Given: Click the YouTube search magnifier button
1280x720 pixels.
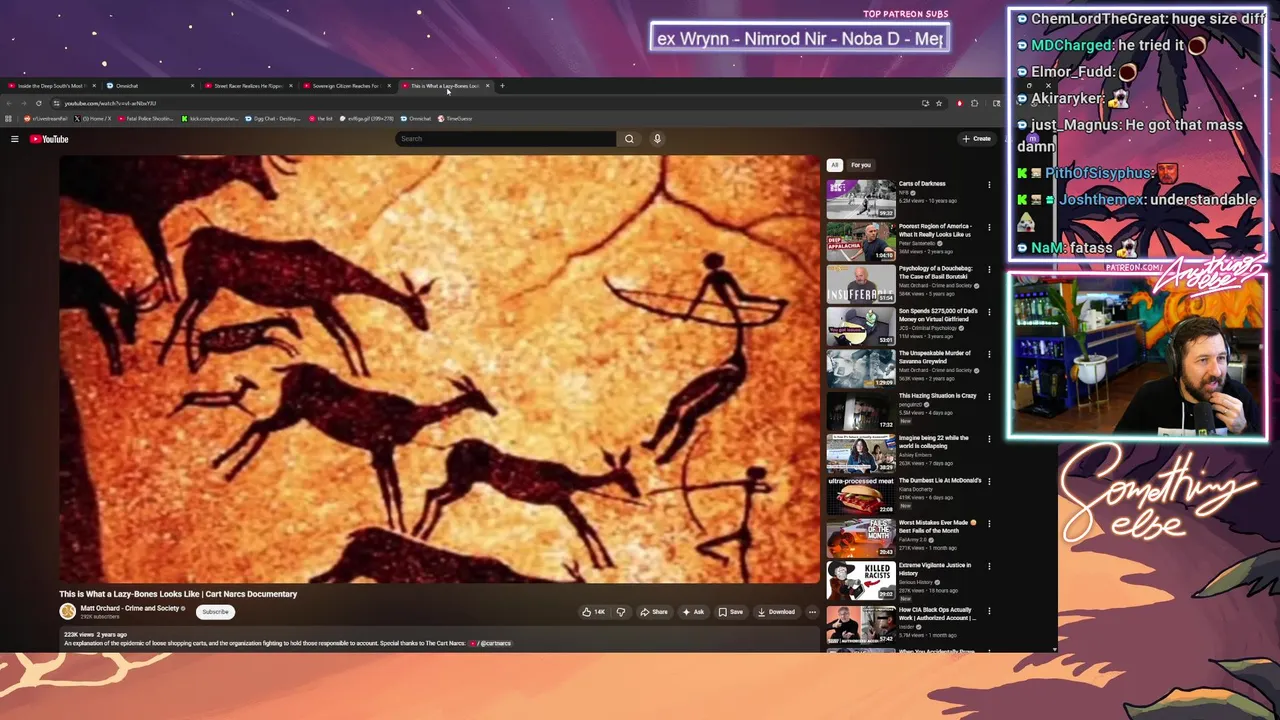Looking at the screenshot, I should click(x=629, y=139).
